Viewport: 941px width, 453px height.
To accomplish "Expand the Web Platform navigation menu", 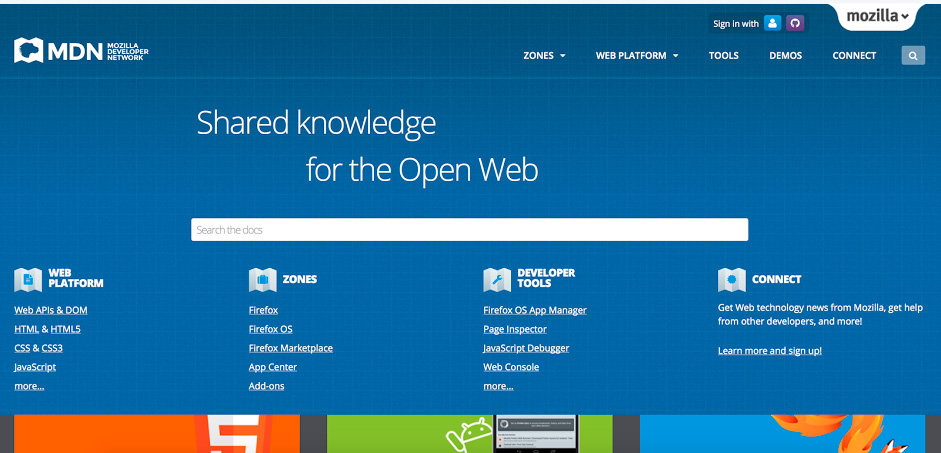I will pyautogui.click(x=637, y=56).
